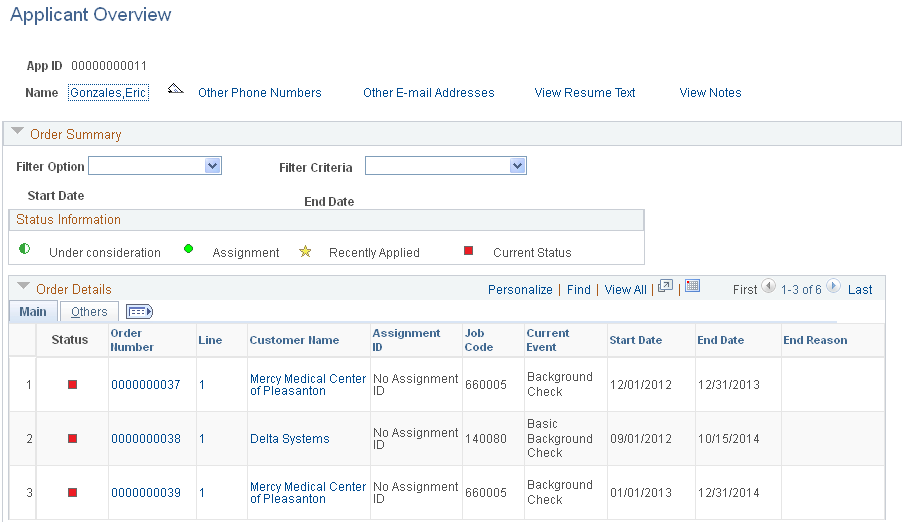Click the Personalize link
902x522 pixels.
click(520, 289)
